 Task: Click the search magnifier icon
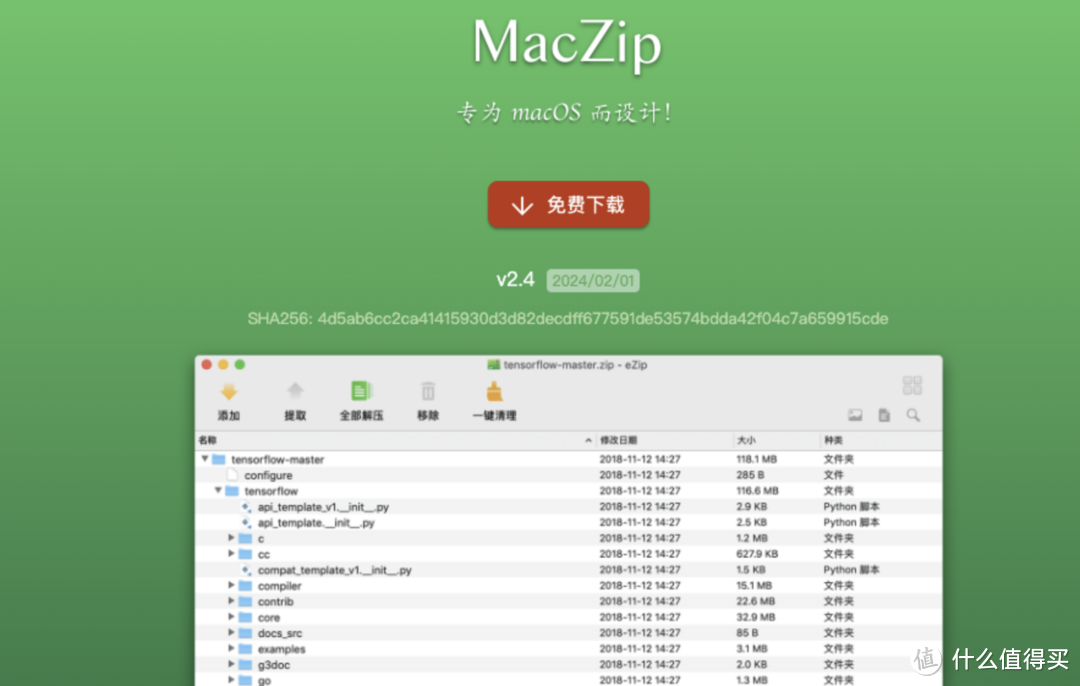pos(913,415)
